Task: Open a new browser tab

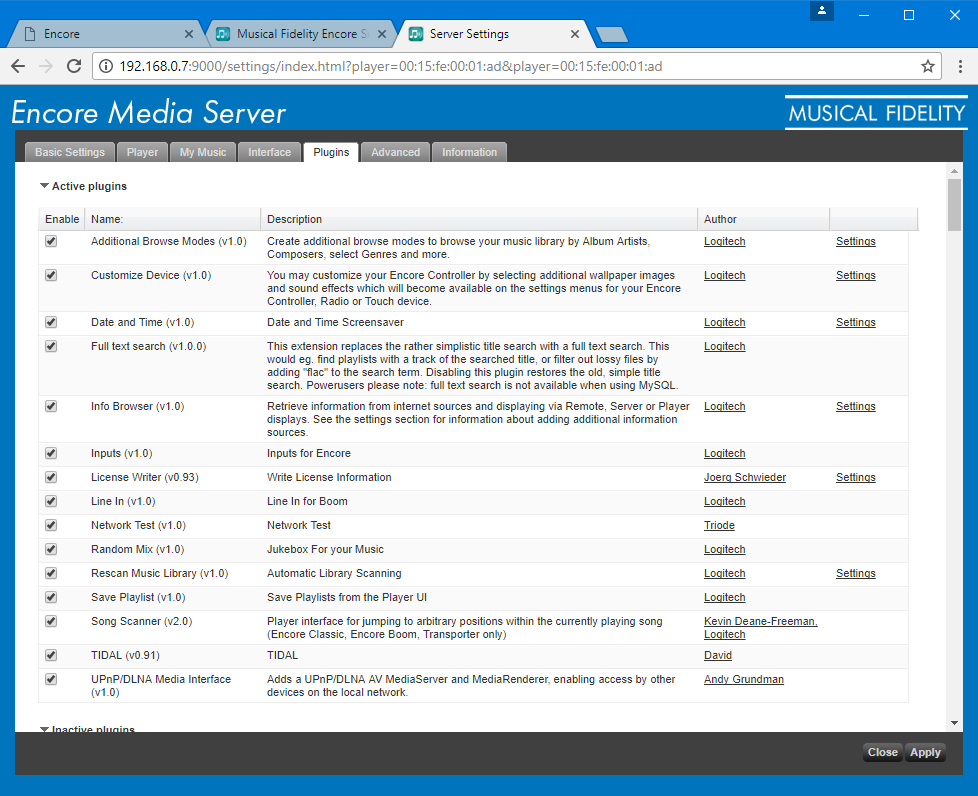Action: (612, 35)
